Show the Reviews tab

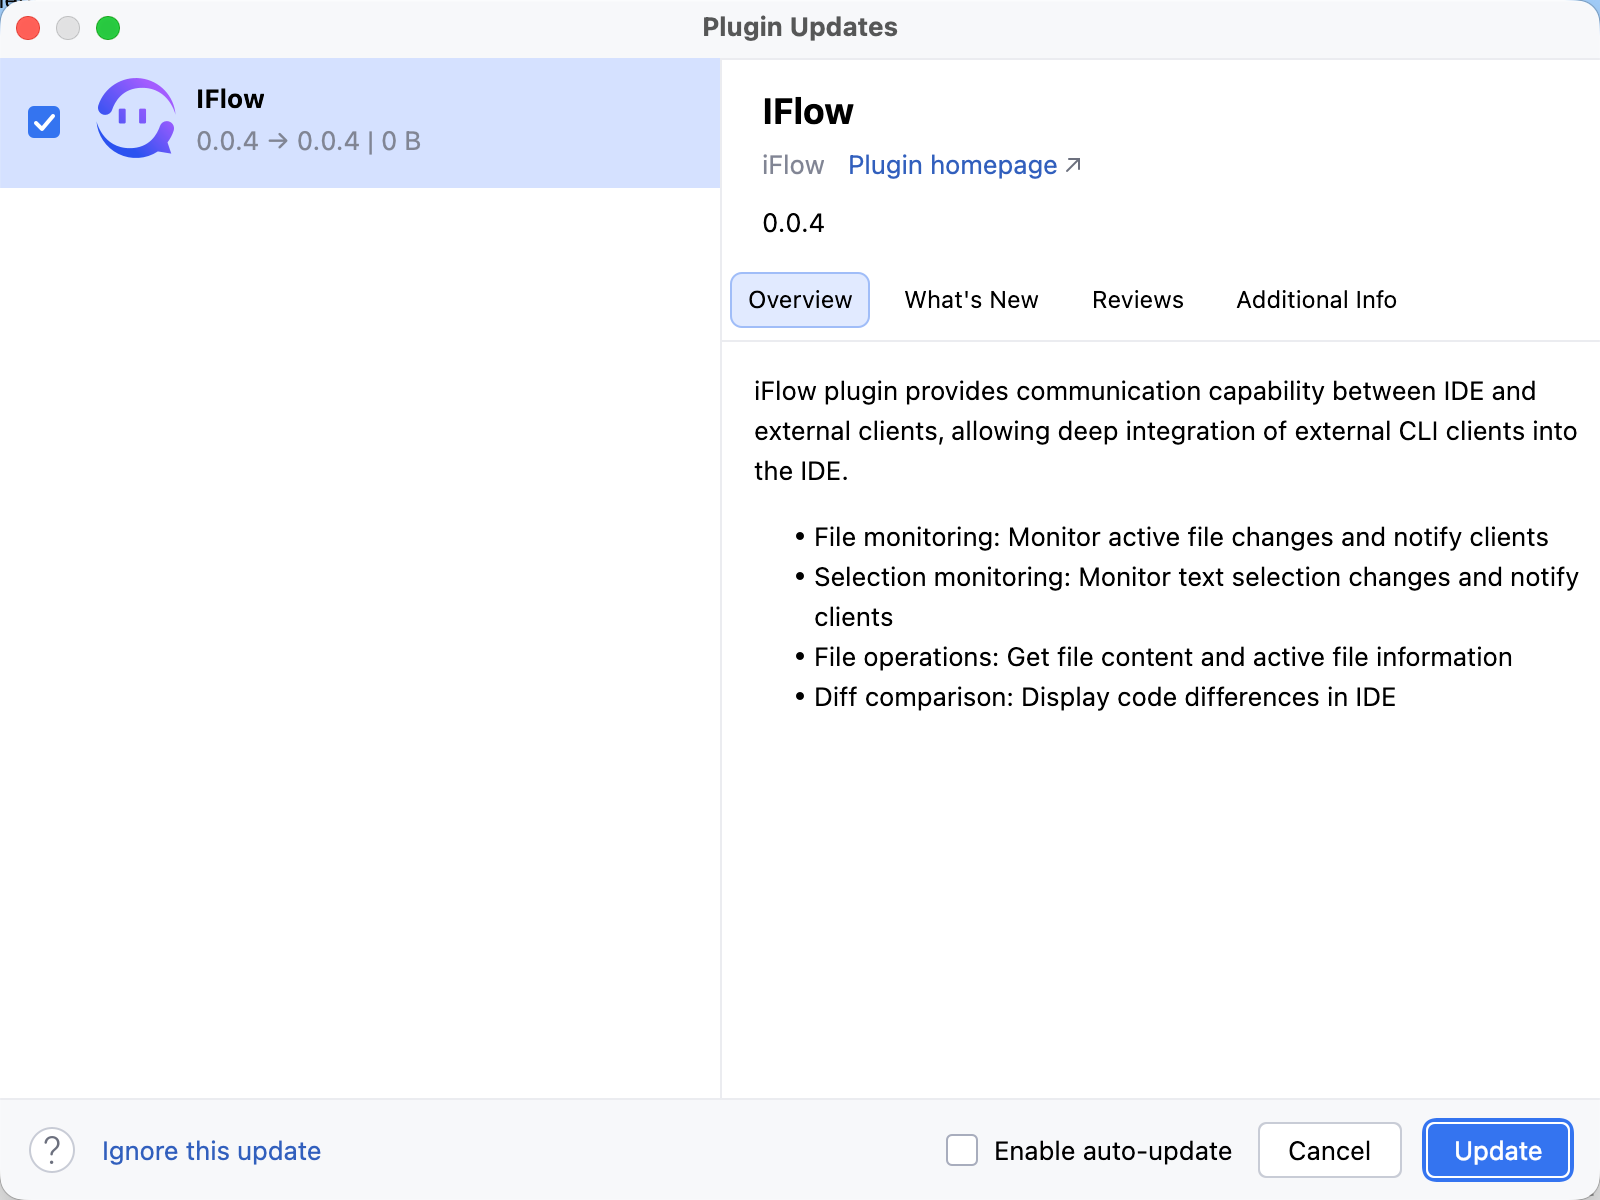click(1137, 300)
